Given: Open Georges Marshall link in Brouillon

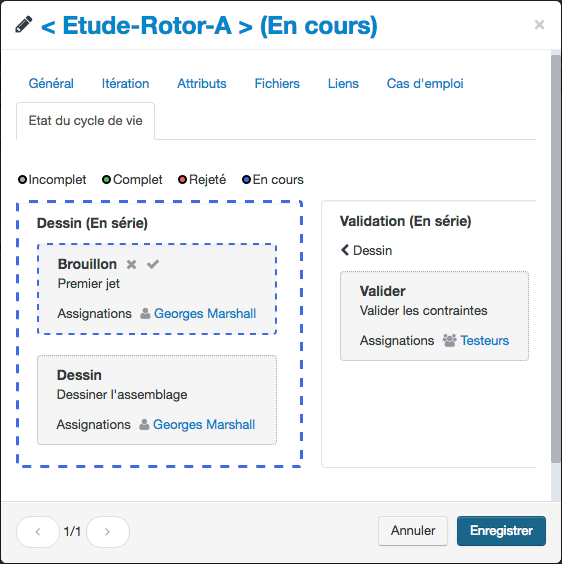Looking at the screenshot, I should (x=205, y=314).
